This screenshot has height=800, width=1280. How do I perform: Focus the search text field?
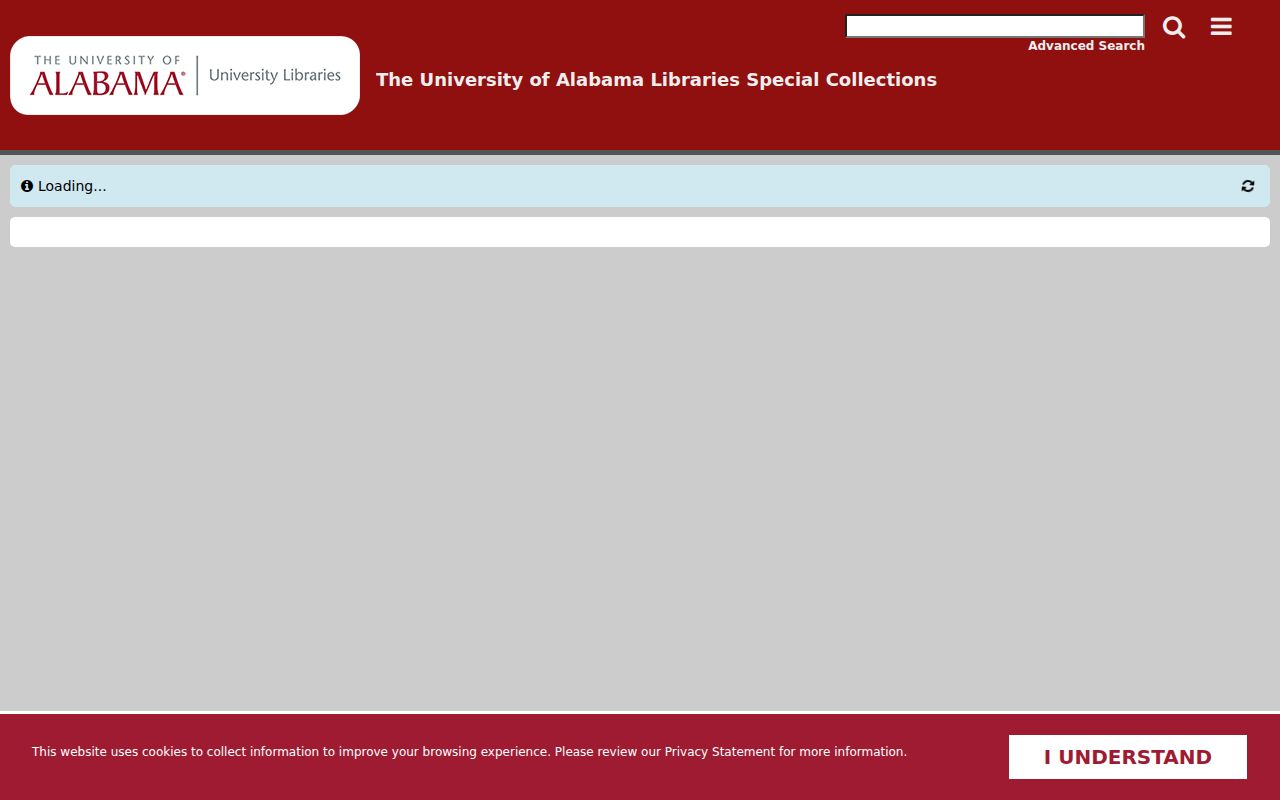pyautogui.click(x=995, y=26)
